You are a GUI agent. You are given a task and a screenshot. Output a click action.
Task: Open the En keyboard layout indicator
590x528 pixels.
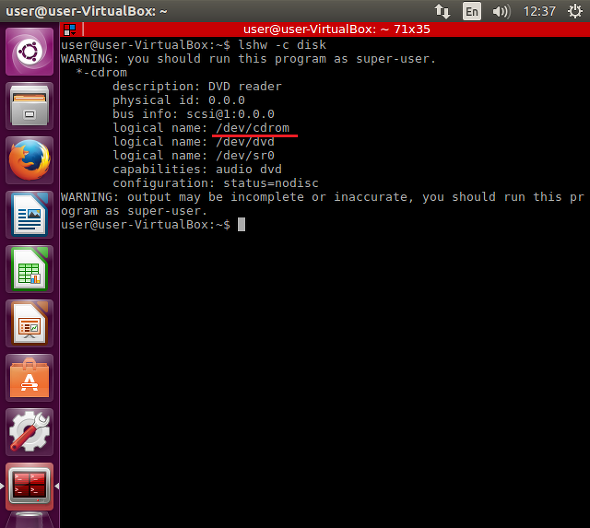coord(472,11)
